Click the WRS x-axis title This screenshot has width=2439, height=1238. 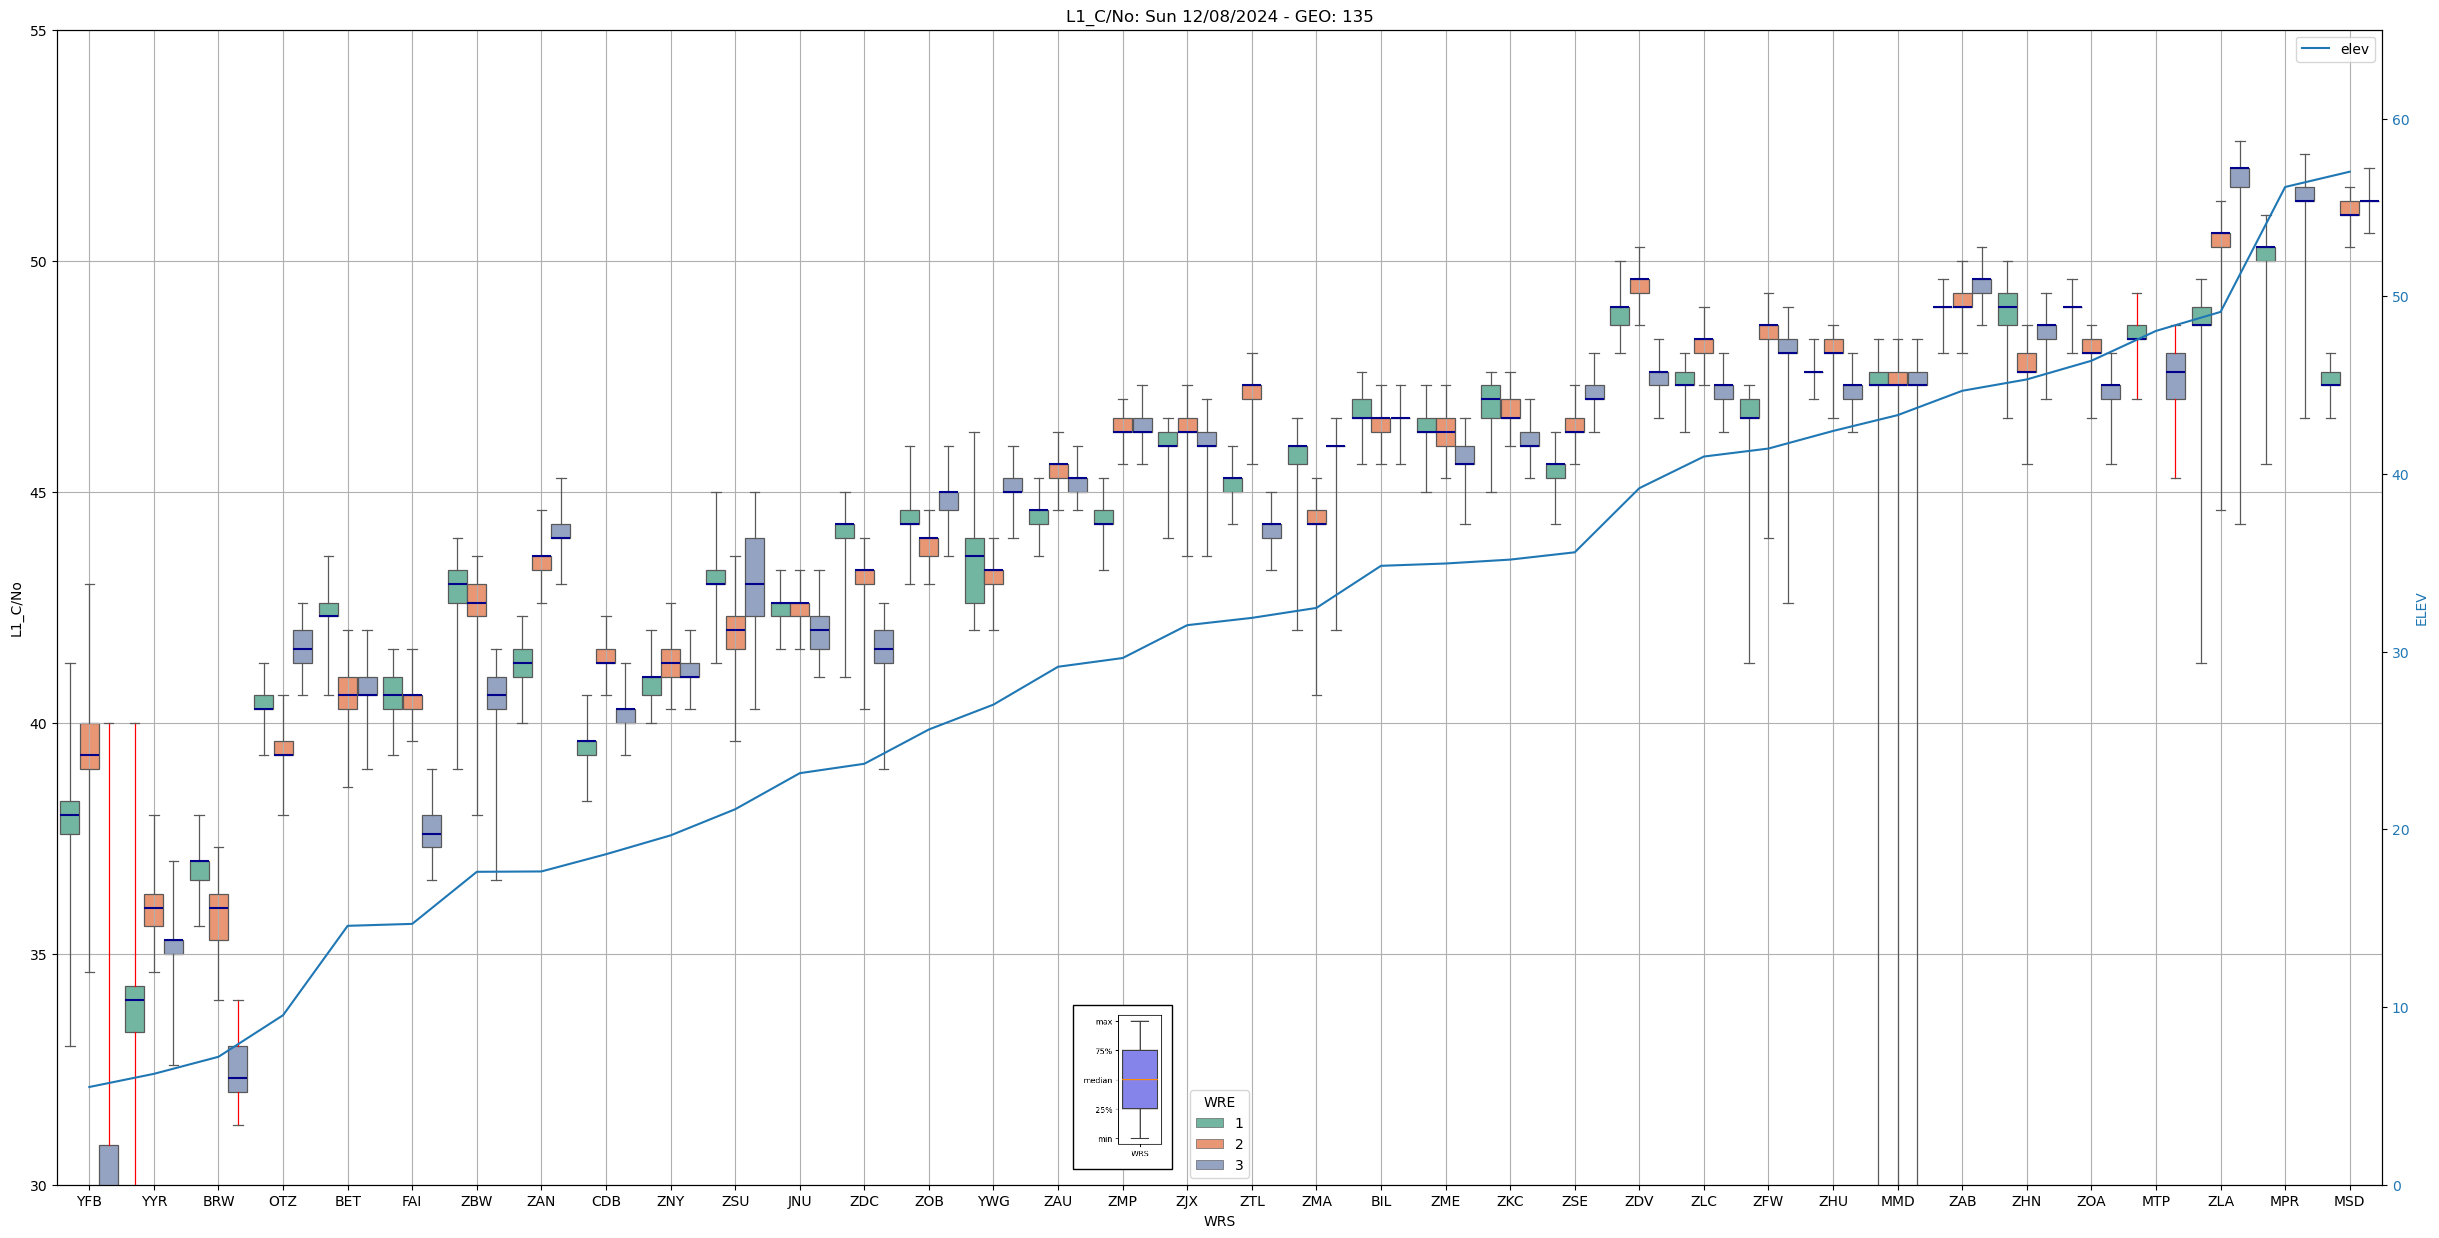[x=1219, y=1221]
